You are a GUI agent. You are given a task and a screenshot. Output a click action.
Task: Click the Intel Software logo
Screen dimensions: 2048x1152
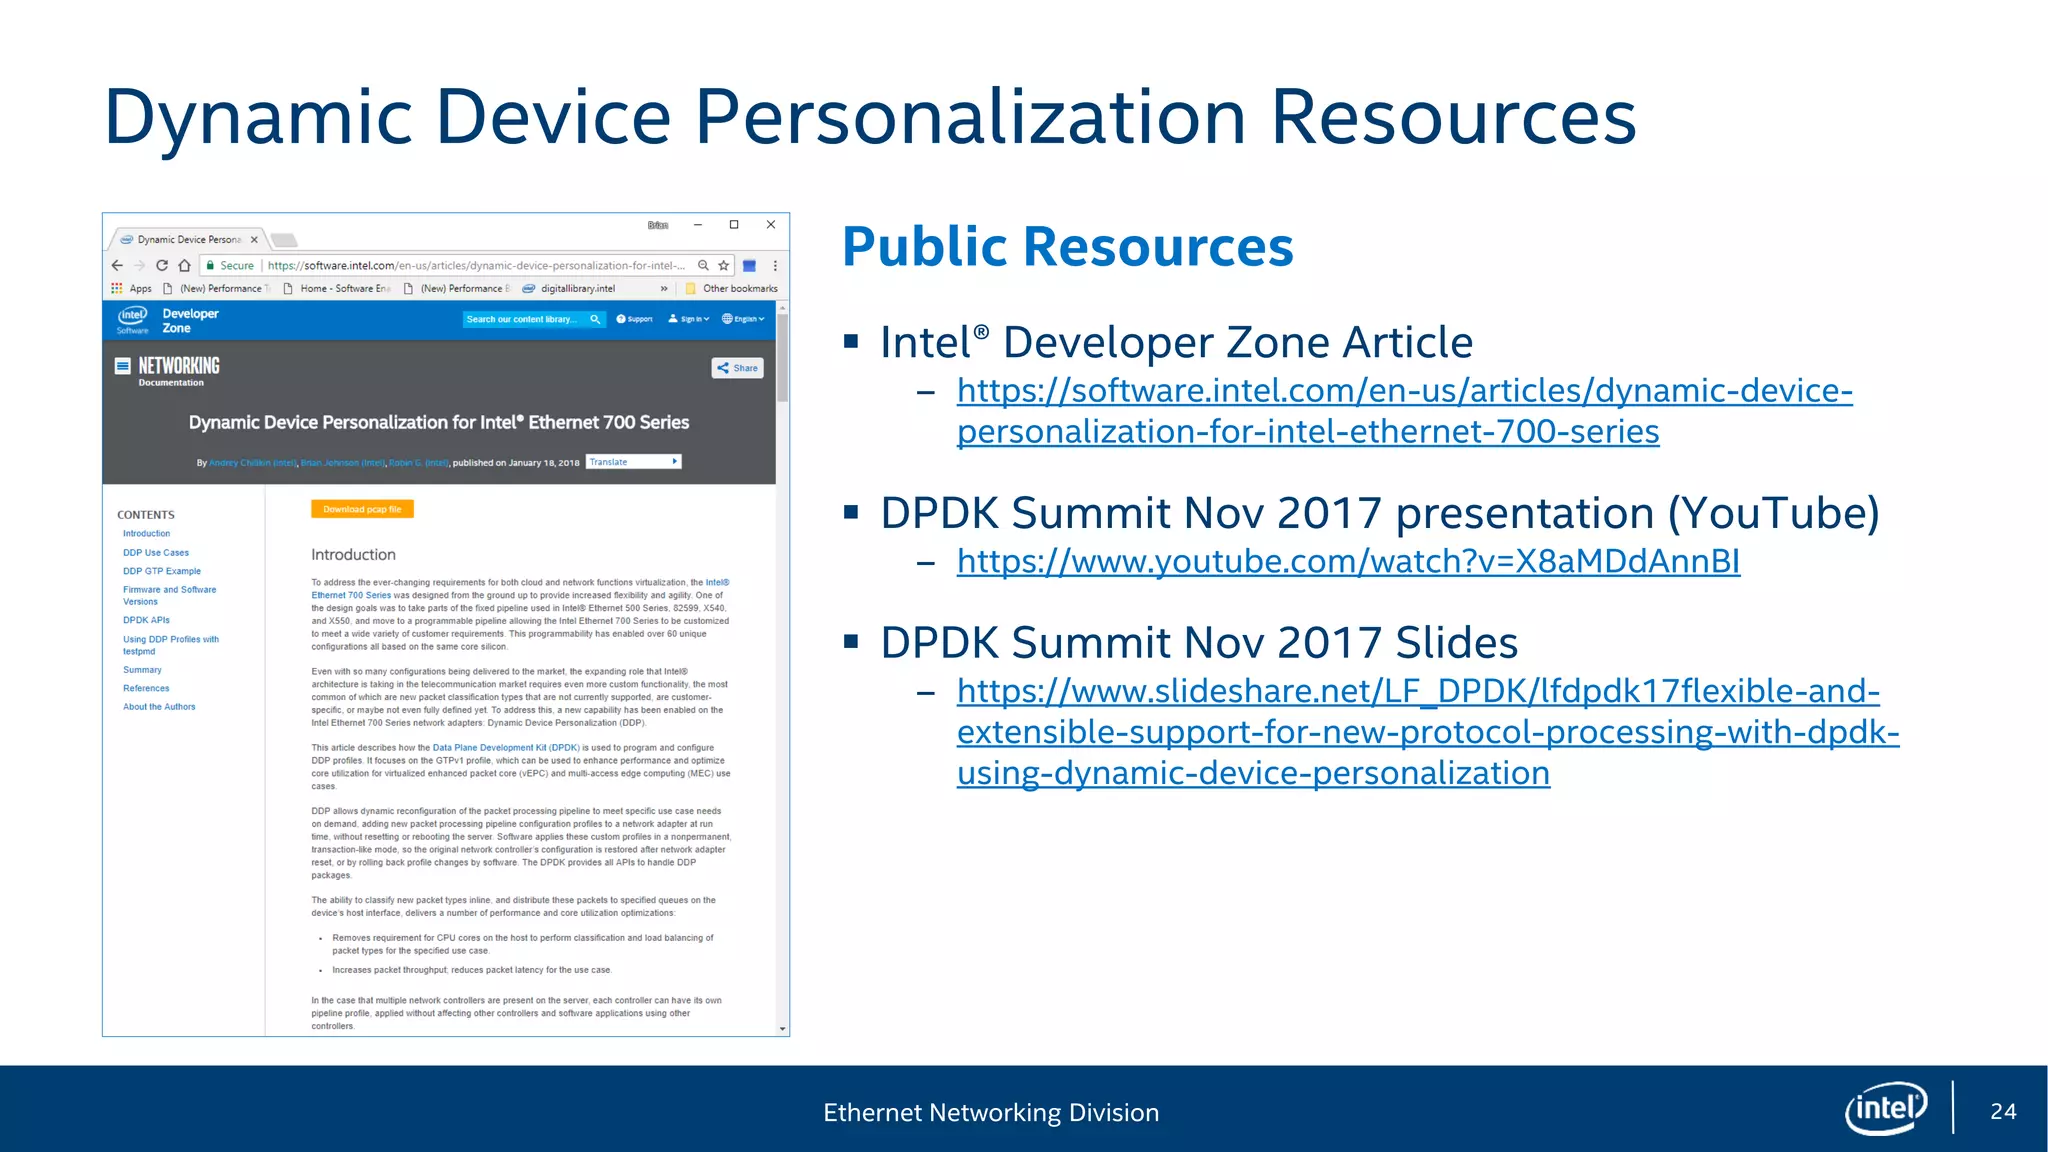[x=133, y=320]
